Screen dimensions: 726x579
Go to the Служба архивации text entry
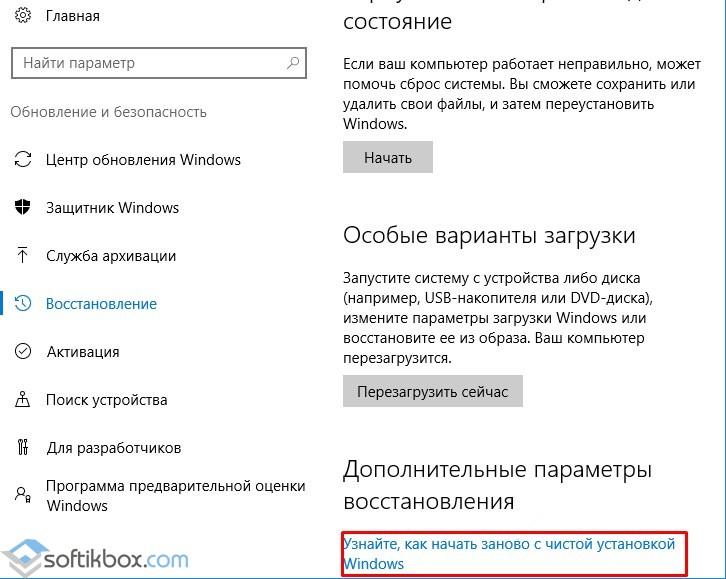point(111,256)
